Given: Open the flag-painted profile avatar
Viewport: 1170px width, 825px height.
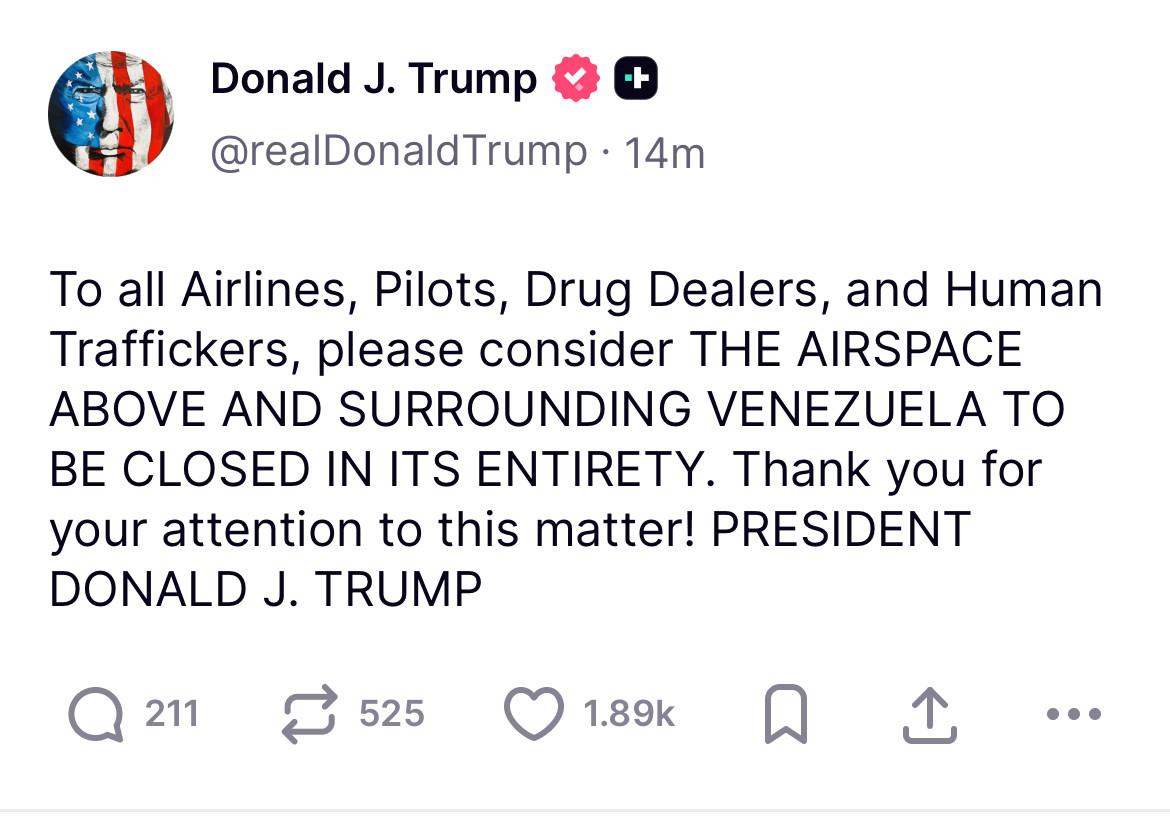Looking at the screenshot, I should 111,113.
